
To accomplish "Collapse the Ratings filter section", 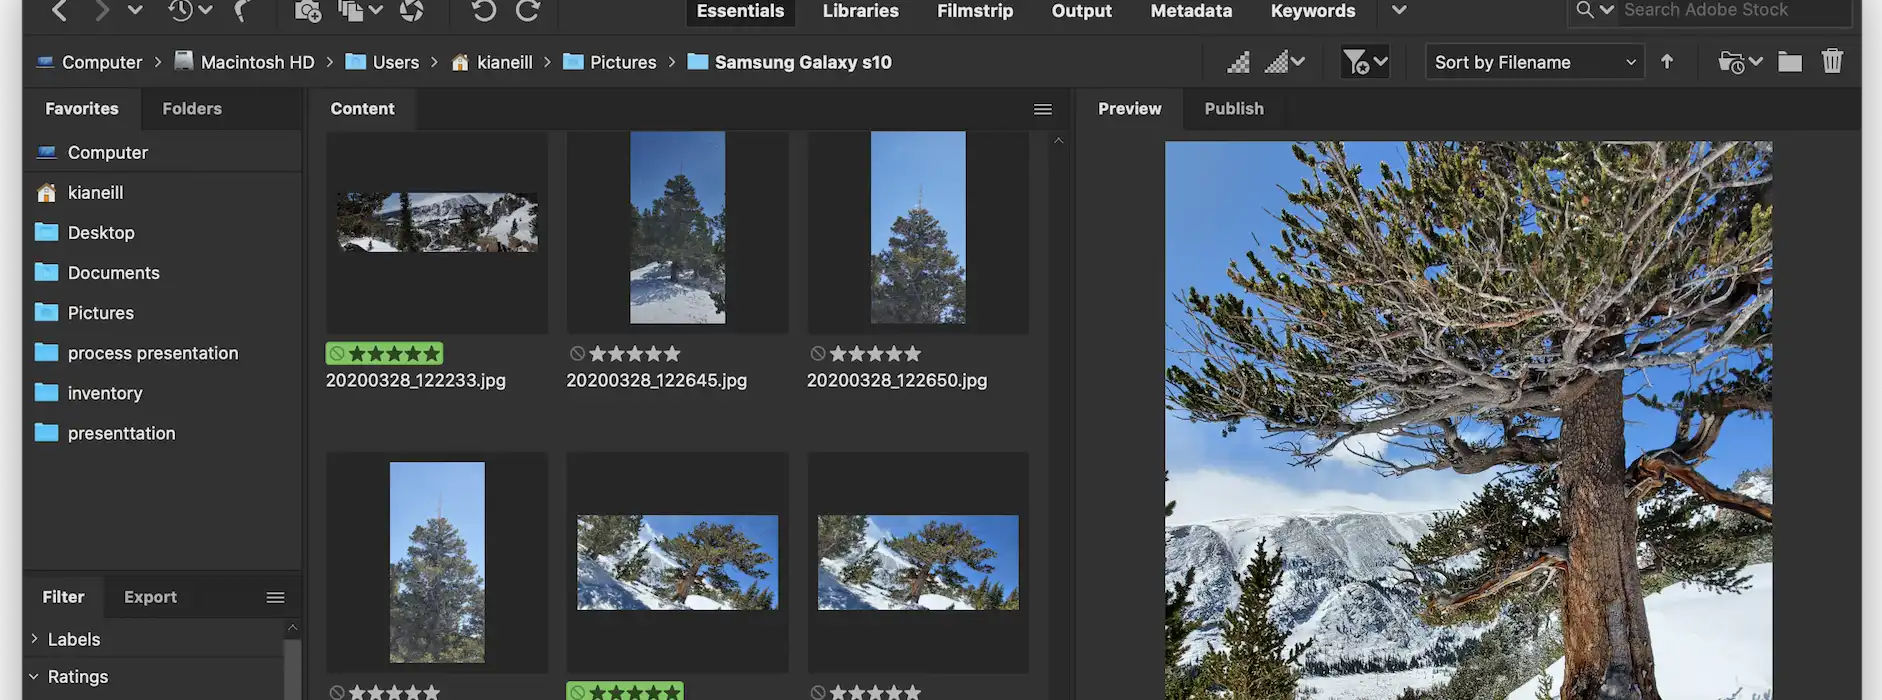I will tap(34, 677).
